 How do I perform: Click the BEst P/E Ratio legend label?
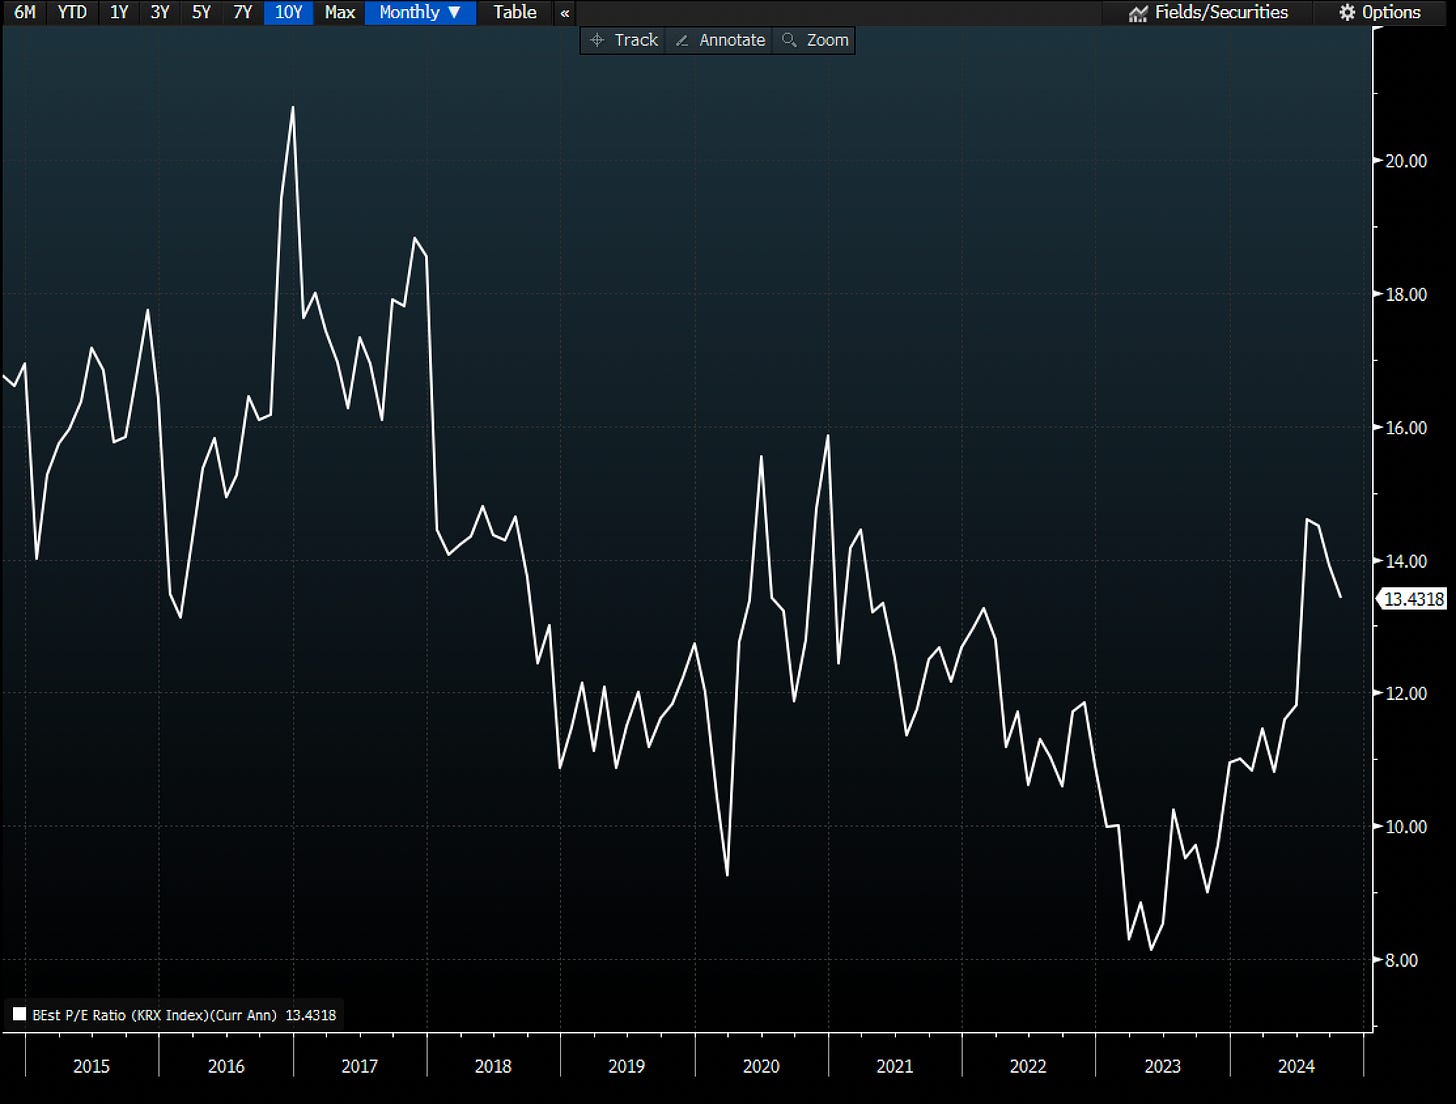155,1015
